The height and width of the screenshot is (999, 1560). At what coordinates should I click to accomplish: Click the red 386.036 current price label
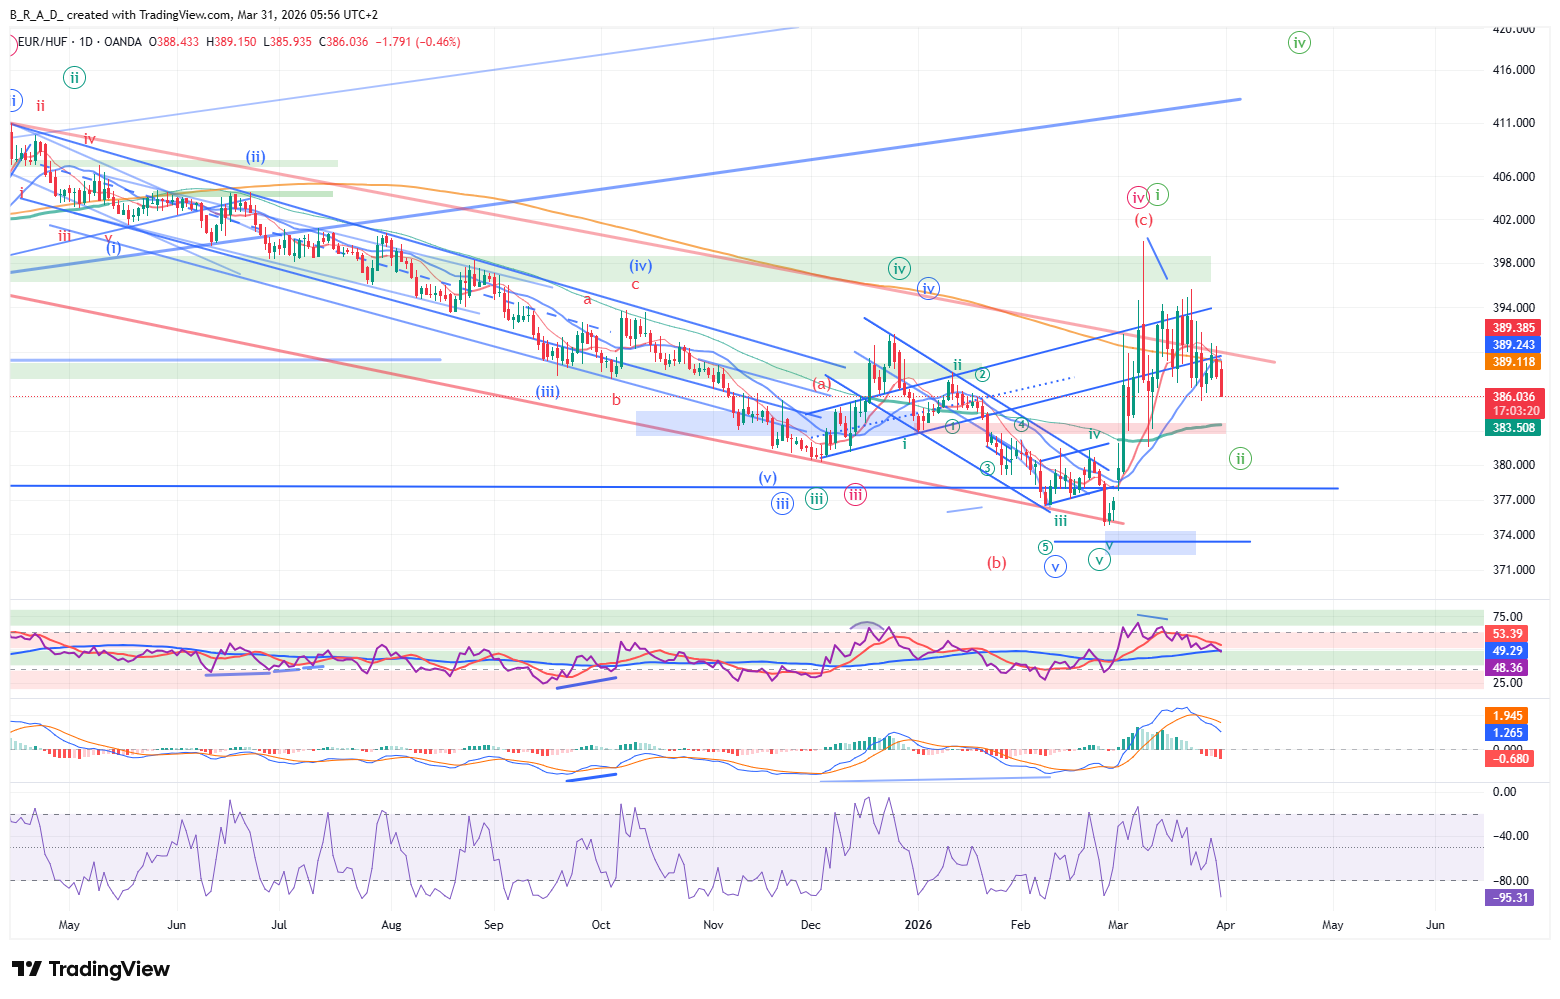click(1514, 397)
